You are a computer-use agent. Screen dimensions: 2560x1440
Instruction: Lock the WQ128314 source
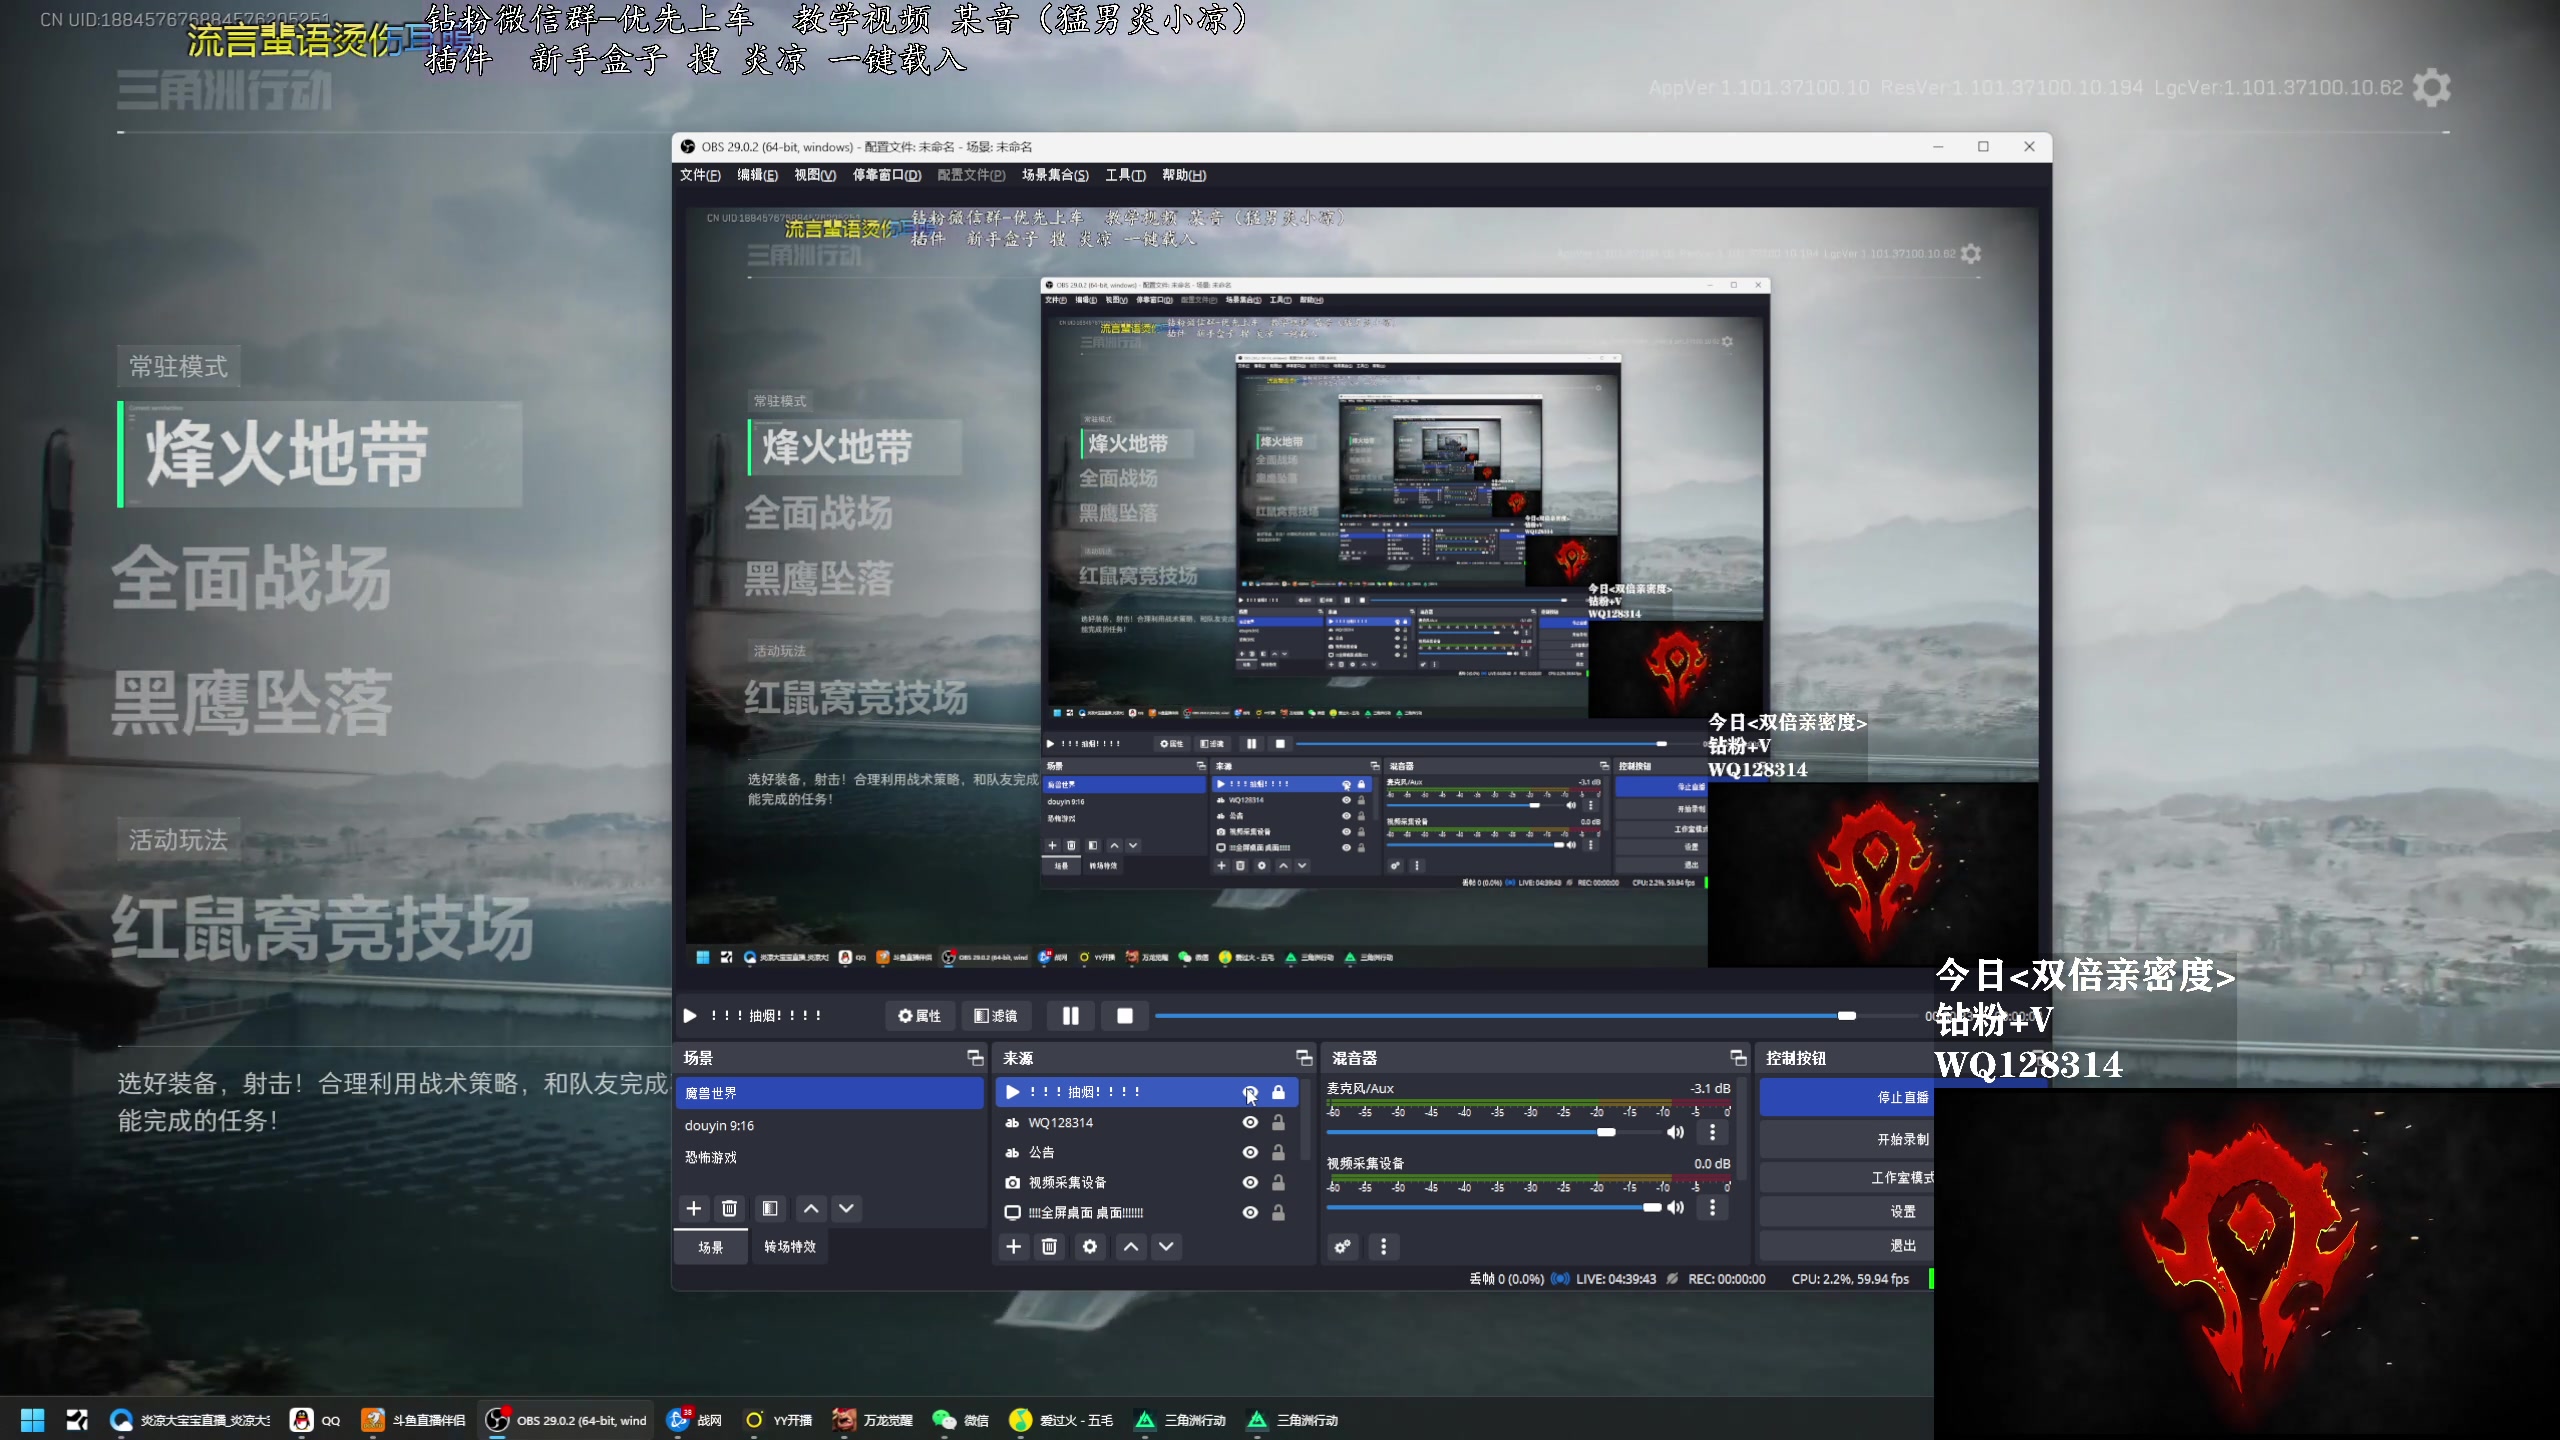click(x=1278, y=1122)
